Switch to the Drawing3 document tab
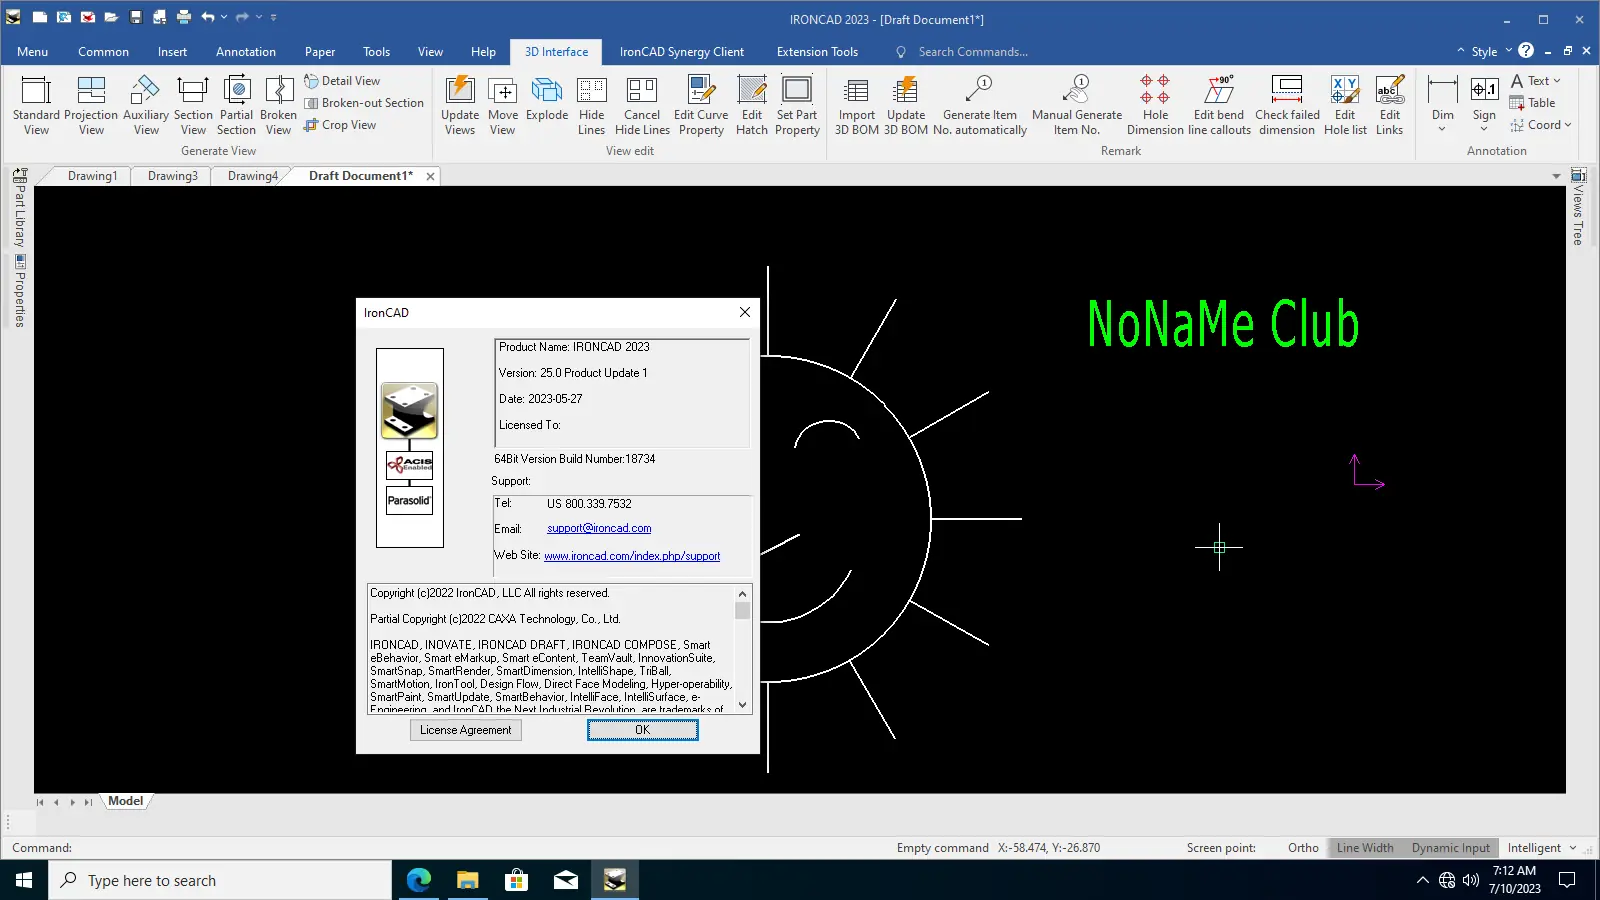The height and width of the screenshot is (900, 1600). pos(173,176)
